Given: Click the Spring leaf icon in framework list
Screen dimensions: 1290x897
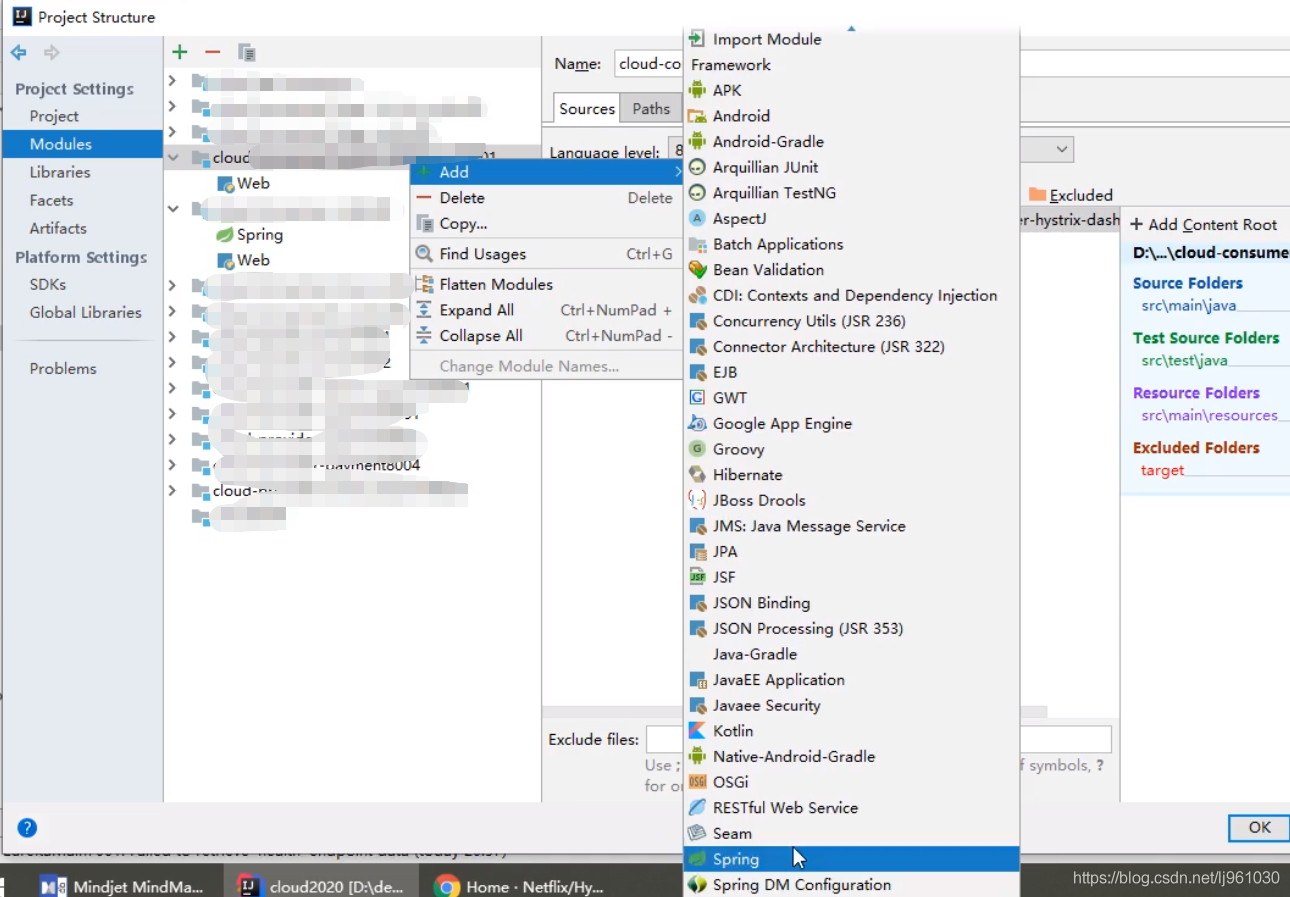Looking at the screenshot, I should [697, 859].
